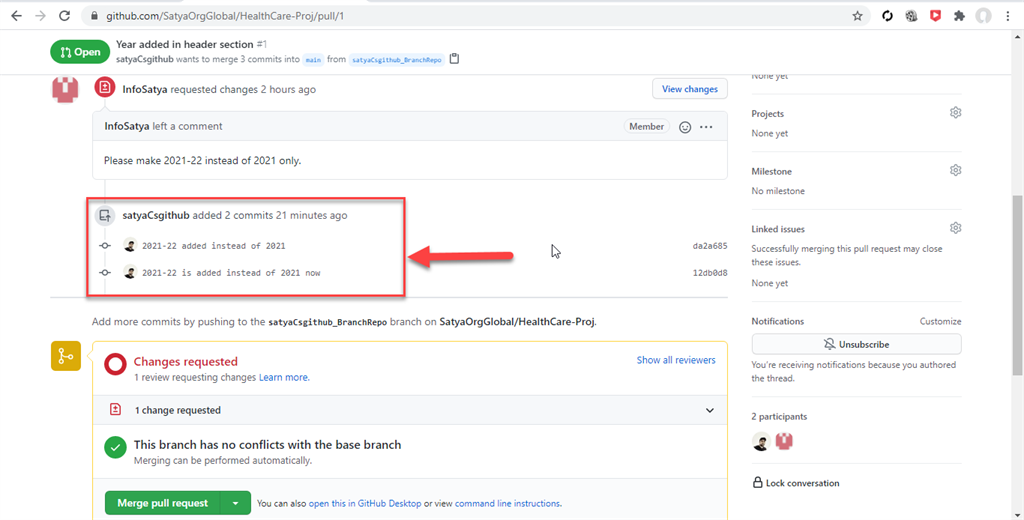
Task: Click avatar next to da2a685 commit
Action: (130, 246)
